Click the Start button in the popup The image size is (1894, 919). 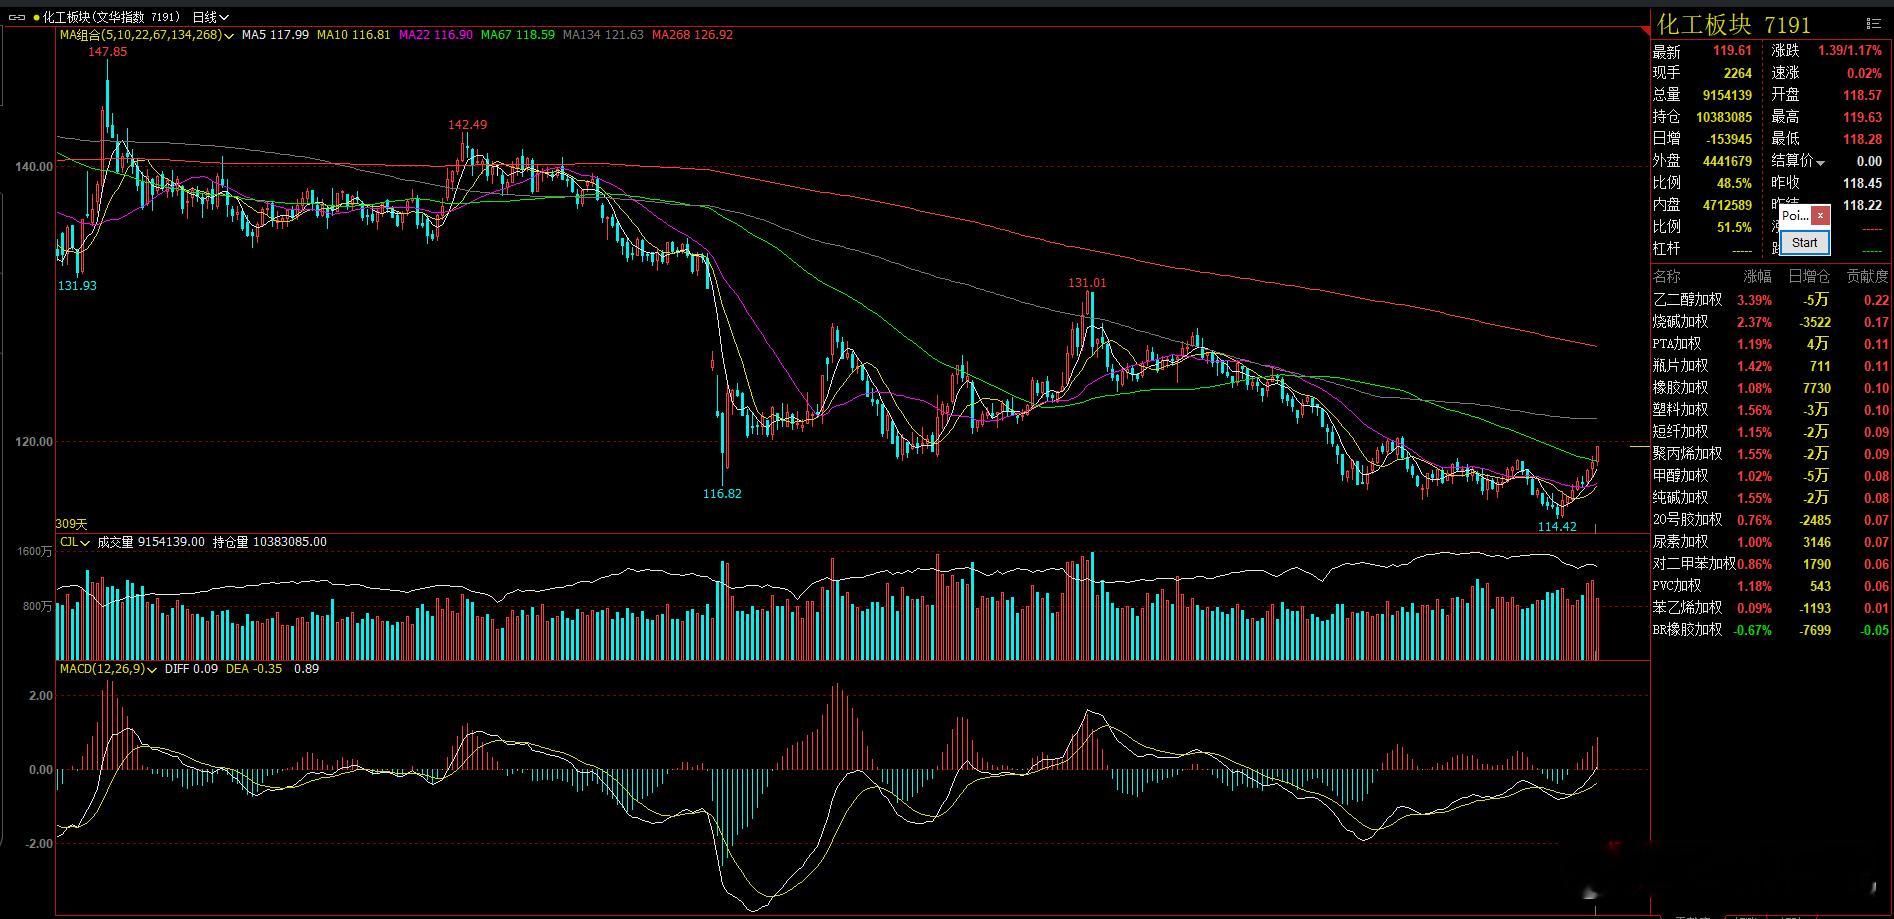point(1805,243)
